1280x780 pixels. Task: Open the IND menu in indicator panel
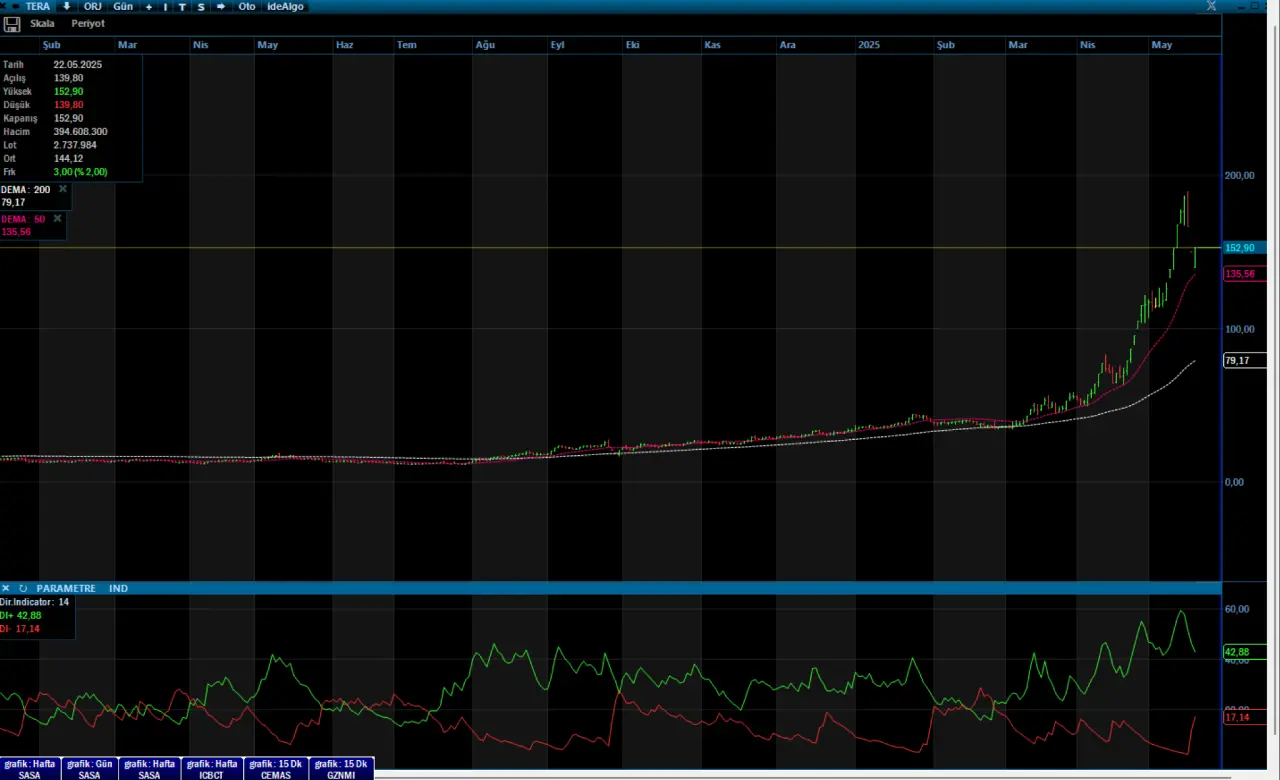click(x=118, y=588)
